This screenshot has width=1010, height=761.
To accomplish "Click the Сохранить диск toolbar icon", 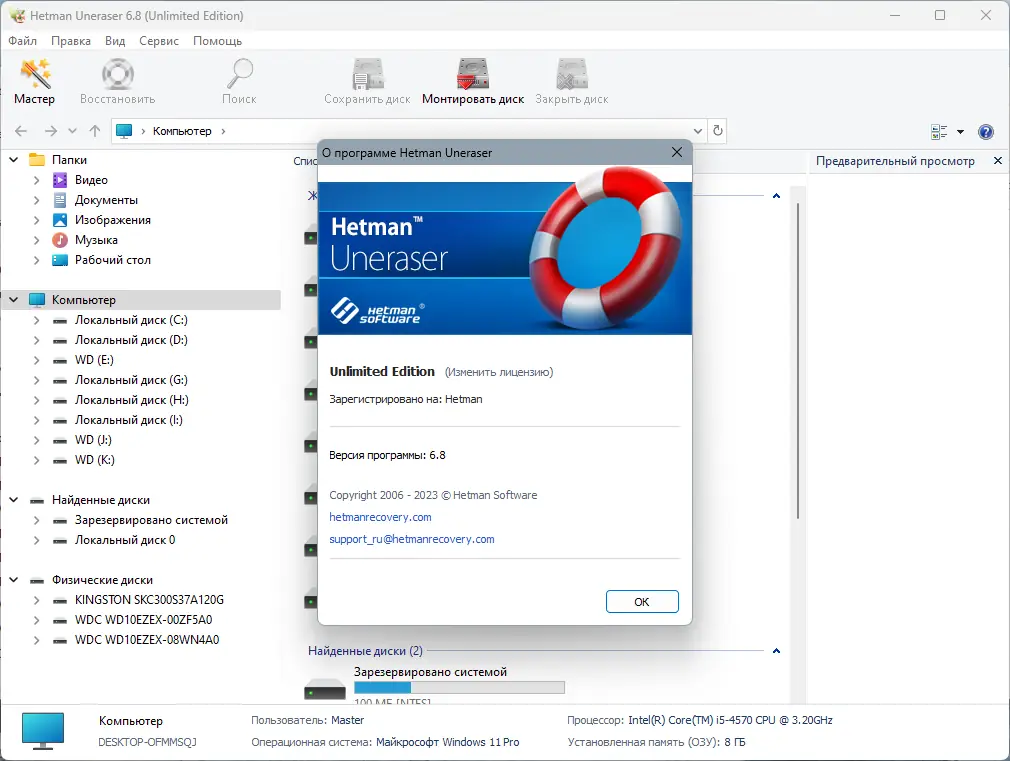I will (x=367, y=80).
